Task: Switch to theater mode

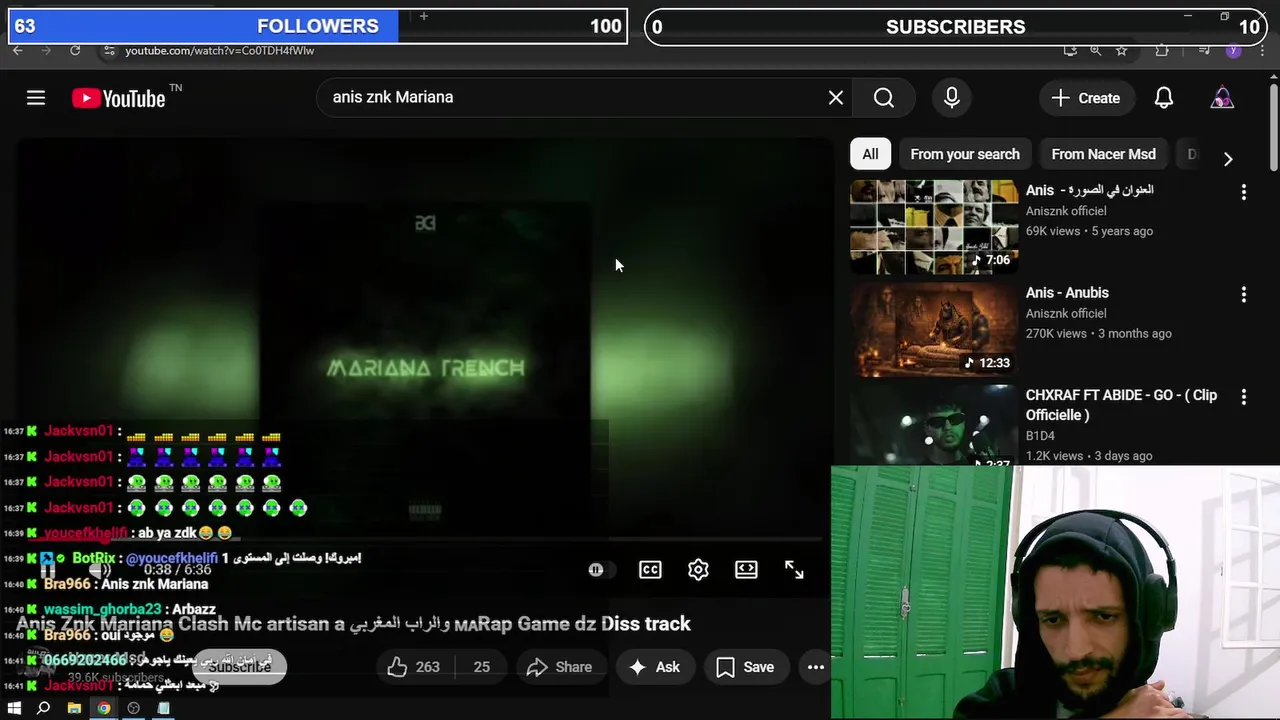Action: (x=746, y=569)
